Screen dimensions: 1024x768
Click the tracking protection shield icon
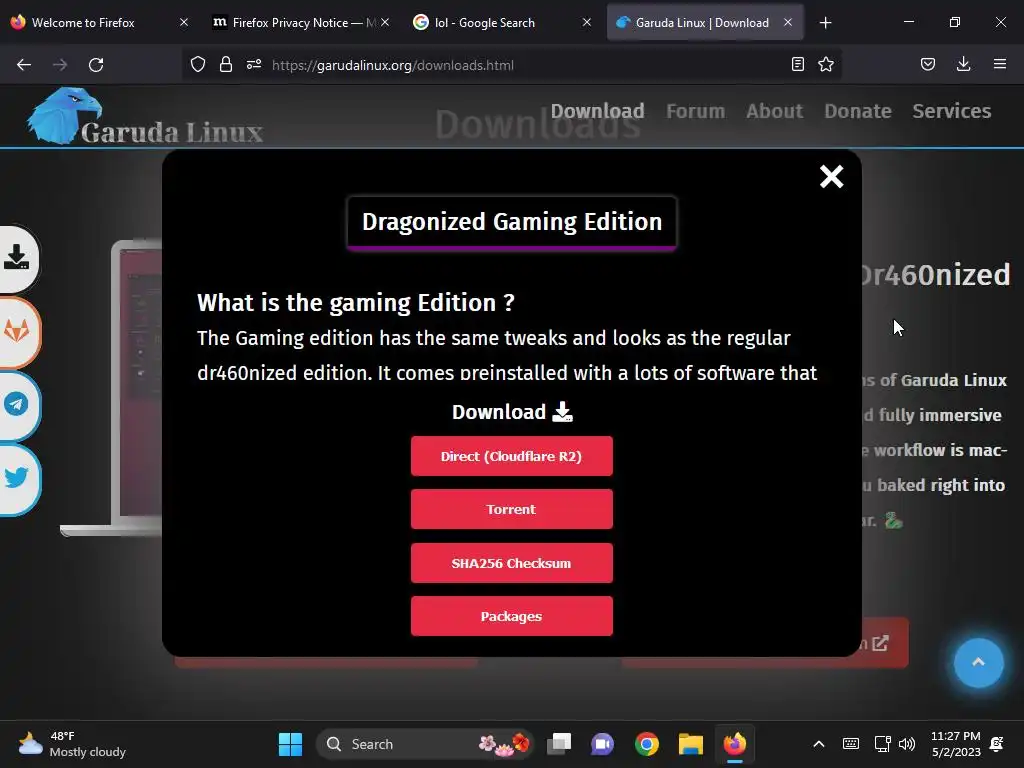[x=198, y=65]
